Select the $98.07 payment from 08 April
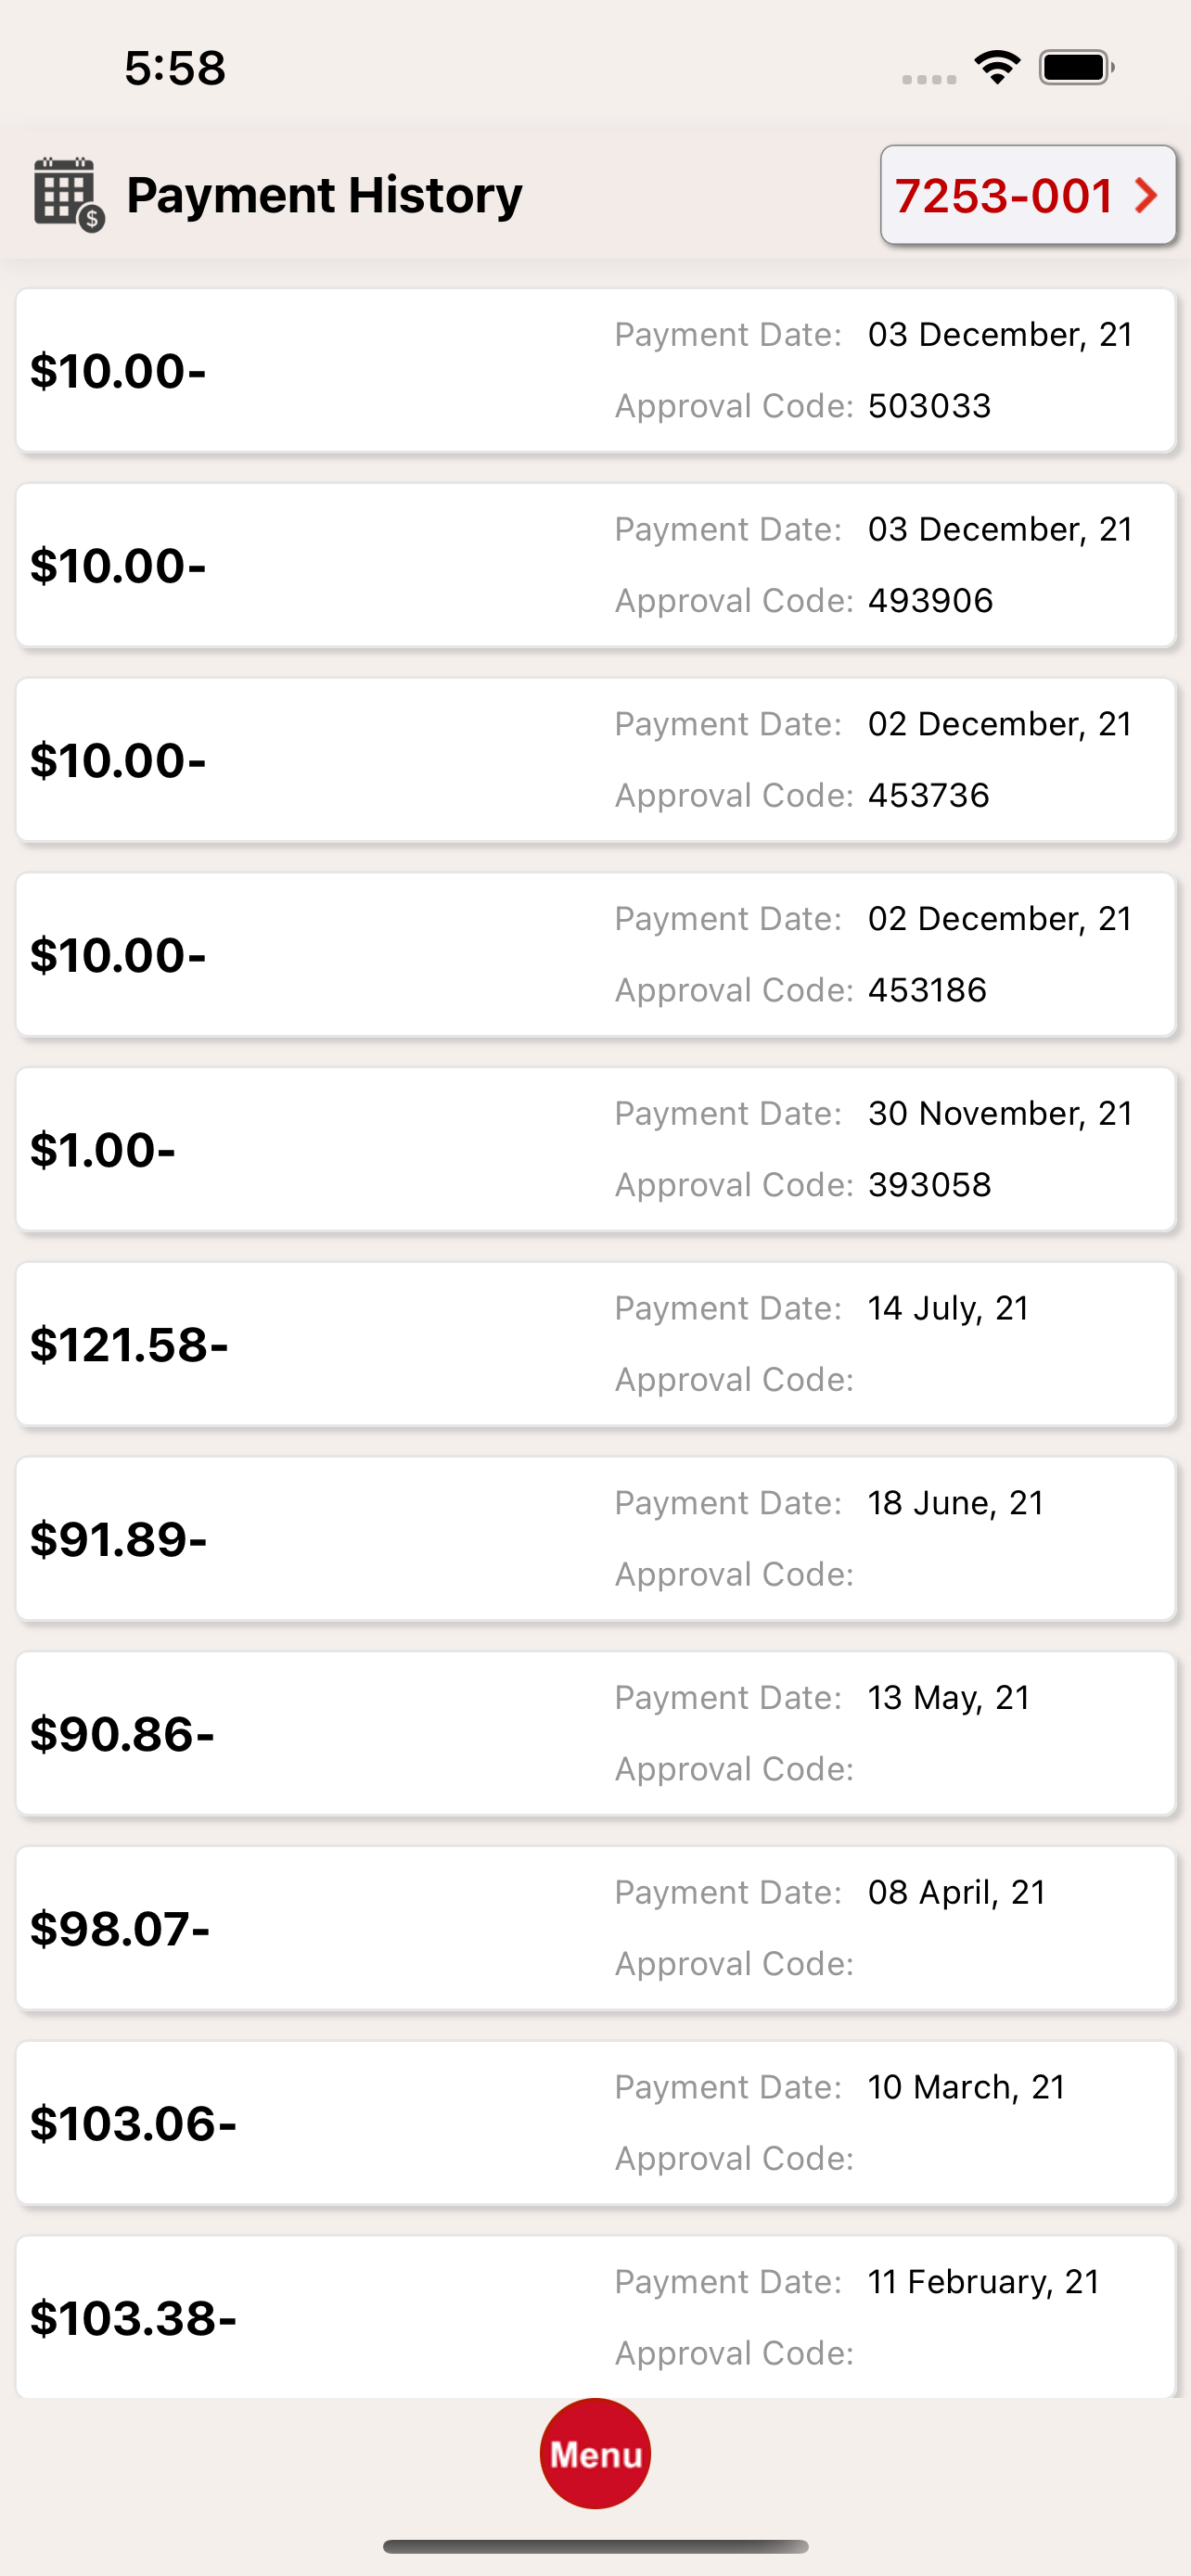Screen dimensions: 1191x2576 [595, 1928]
